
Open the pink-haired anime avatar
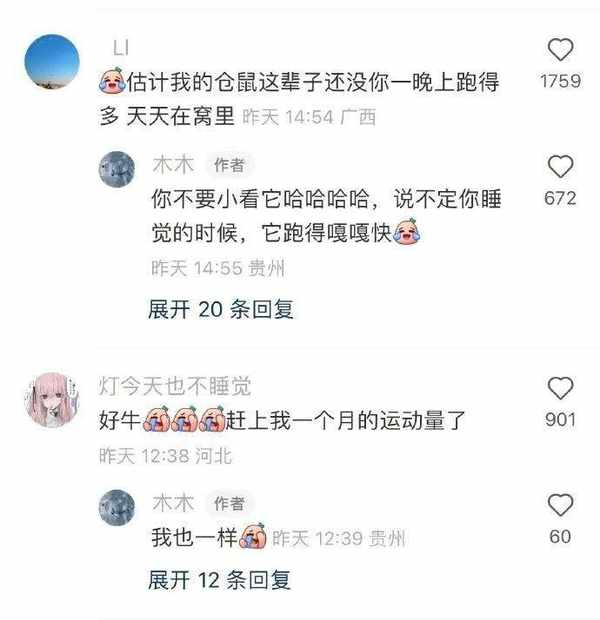[52, 400]
